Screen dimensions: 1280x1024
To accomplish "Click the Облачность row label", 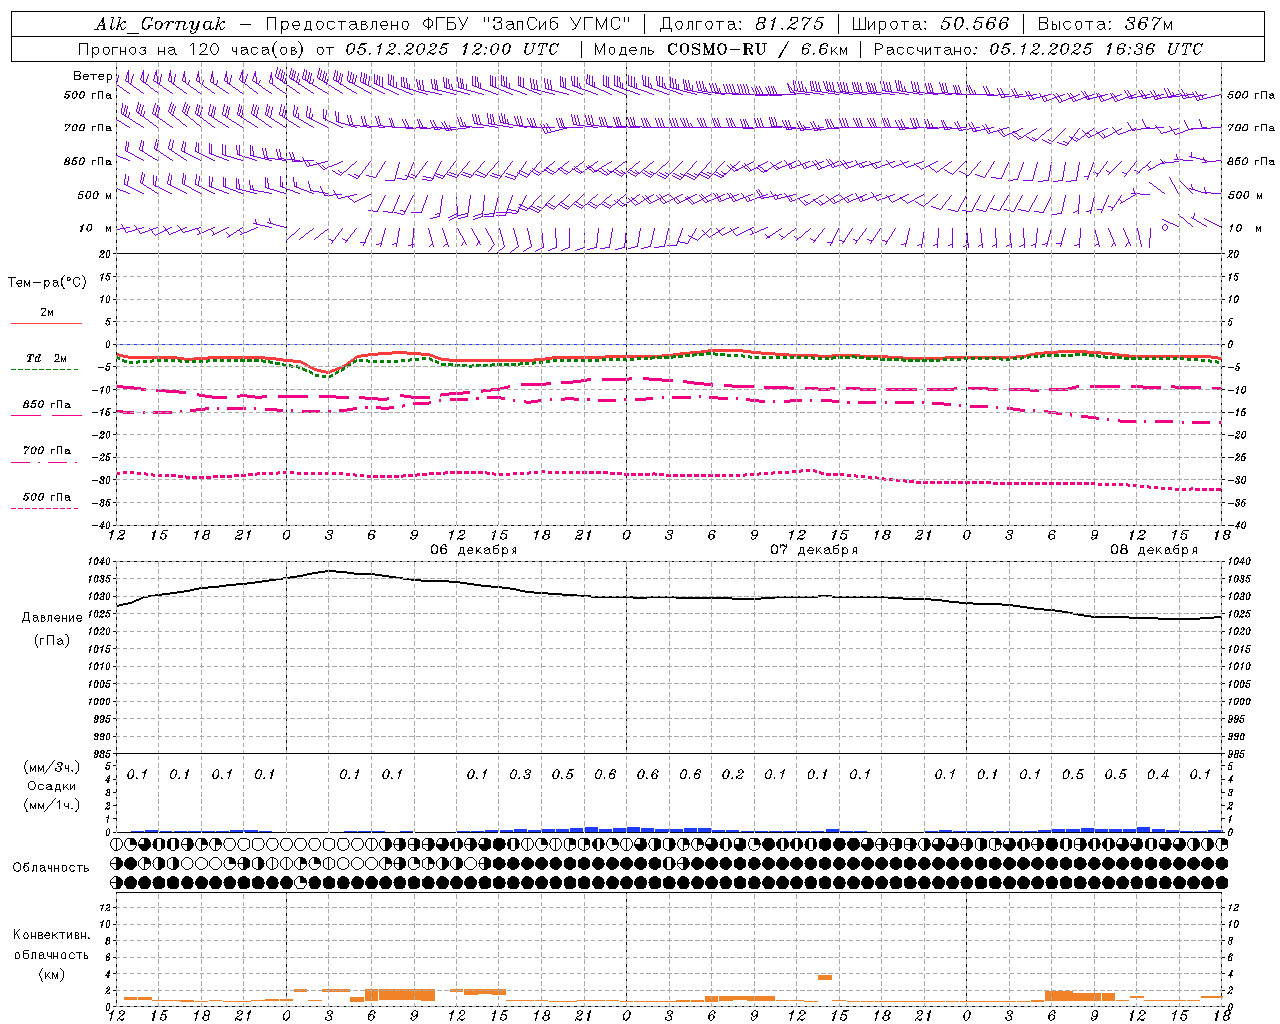I will pos(51,867).
